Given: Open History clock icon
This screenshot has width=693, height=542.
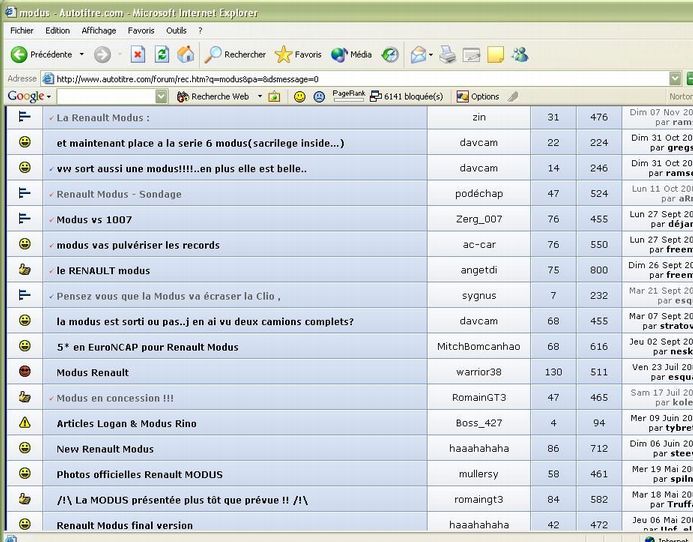Looking at the screenshot, I should [x=390, y=55].
